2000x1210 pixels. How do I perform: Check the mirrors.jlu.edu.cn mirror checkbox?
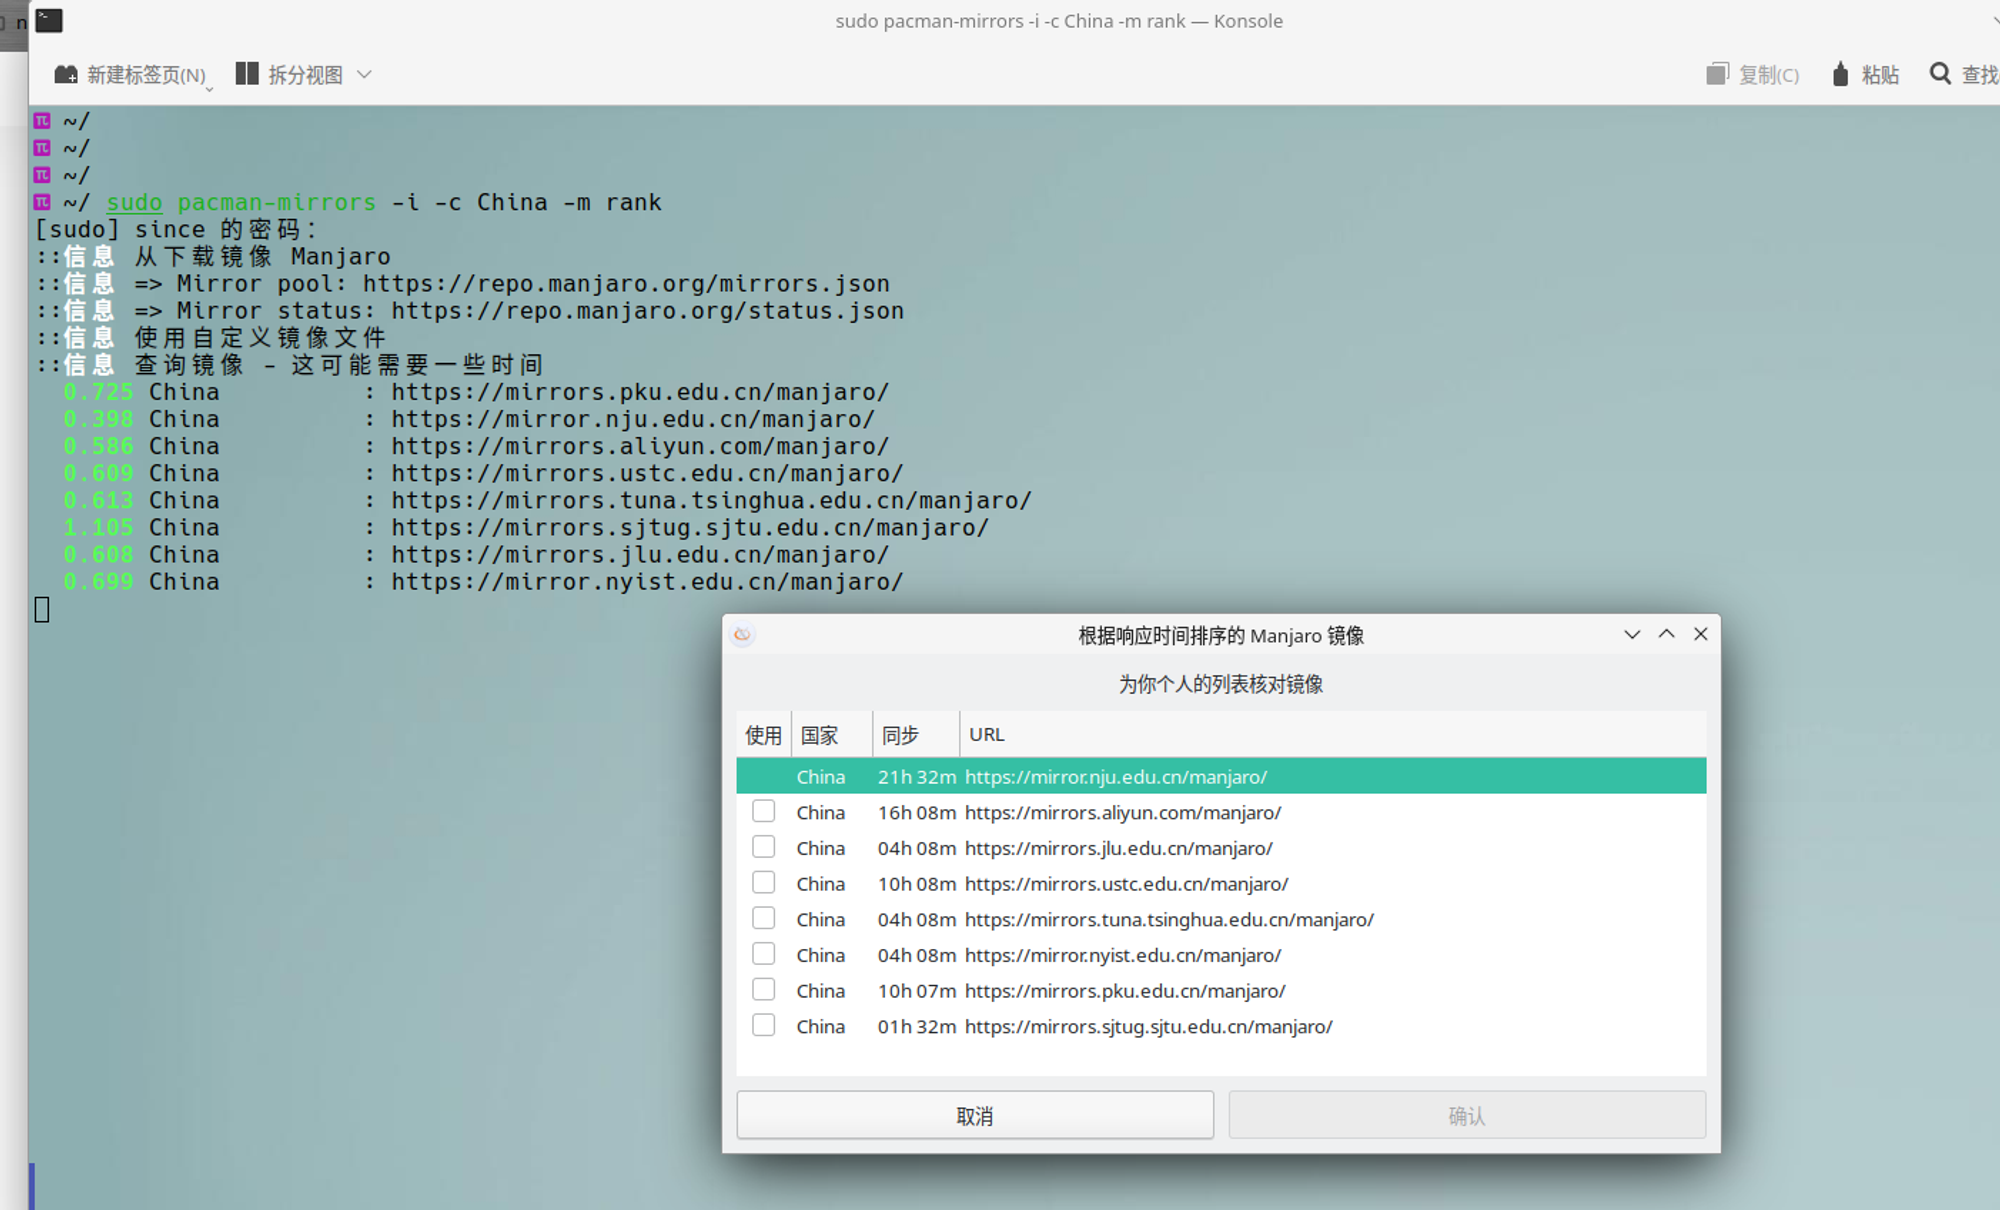pos(764,847)
